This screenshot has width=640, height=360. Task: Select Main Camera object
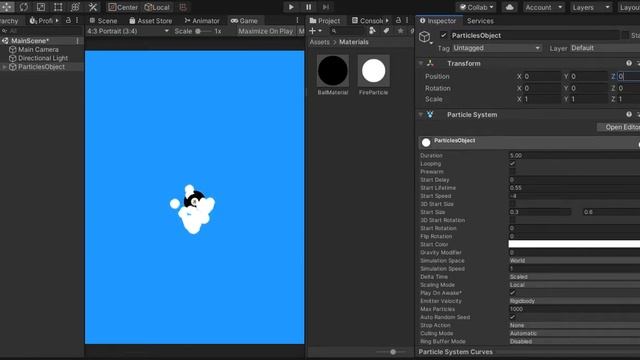tap(38, 49)
